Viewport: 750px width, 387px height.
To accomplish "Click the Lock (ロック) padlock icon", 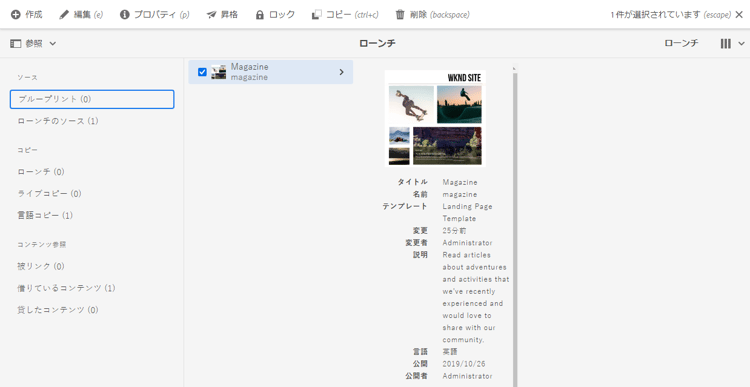I will pos(260,15).
